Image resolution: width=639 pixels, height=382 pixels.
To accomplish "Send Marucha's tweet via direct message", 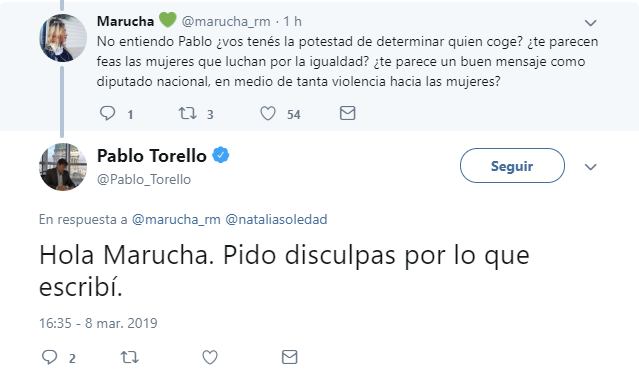I will coord(347,113).
